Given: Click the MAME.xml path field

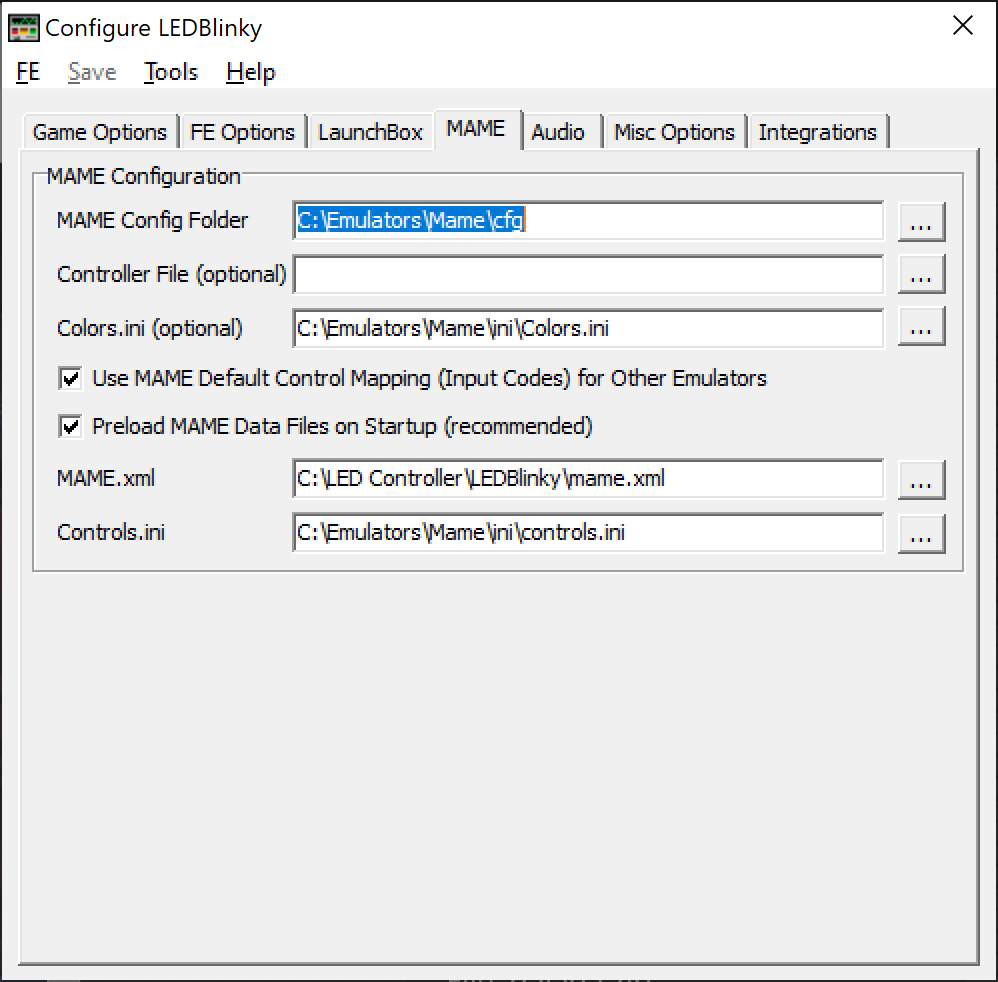Looking at the screenshot, I should coord(588,479).
